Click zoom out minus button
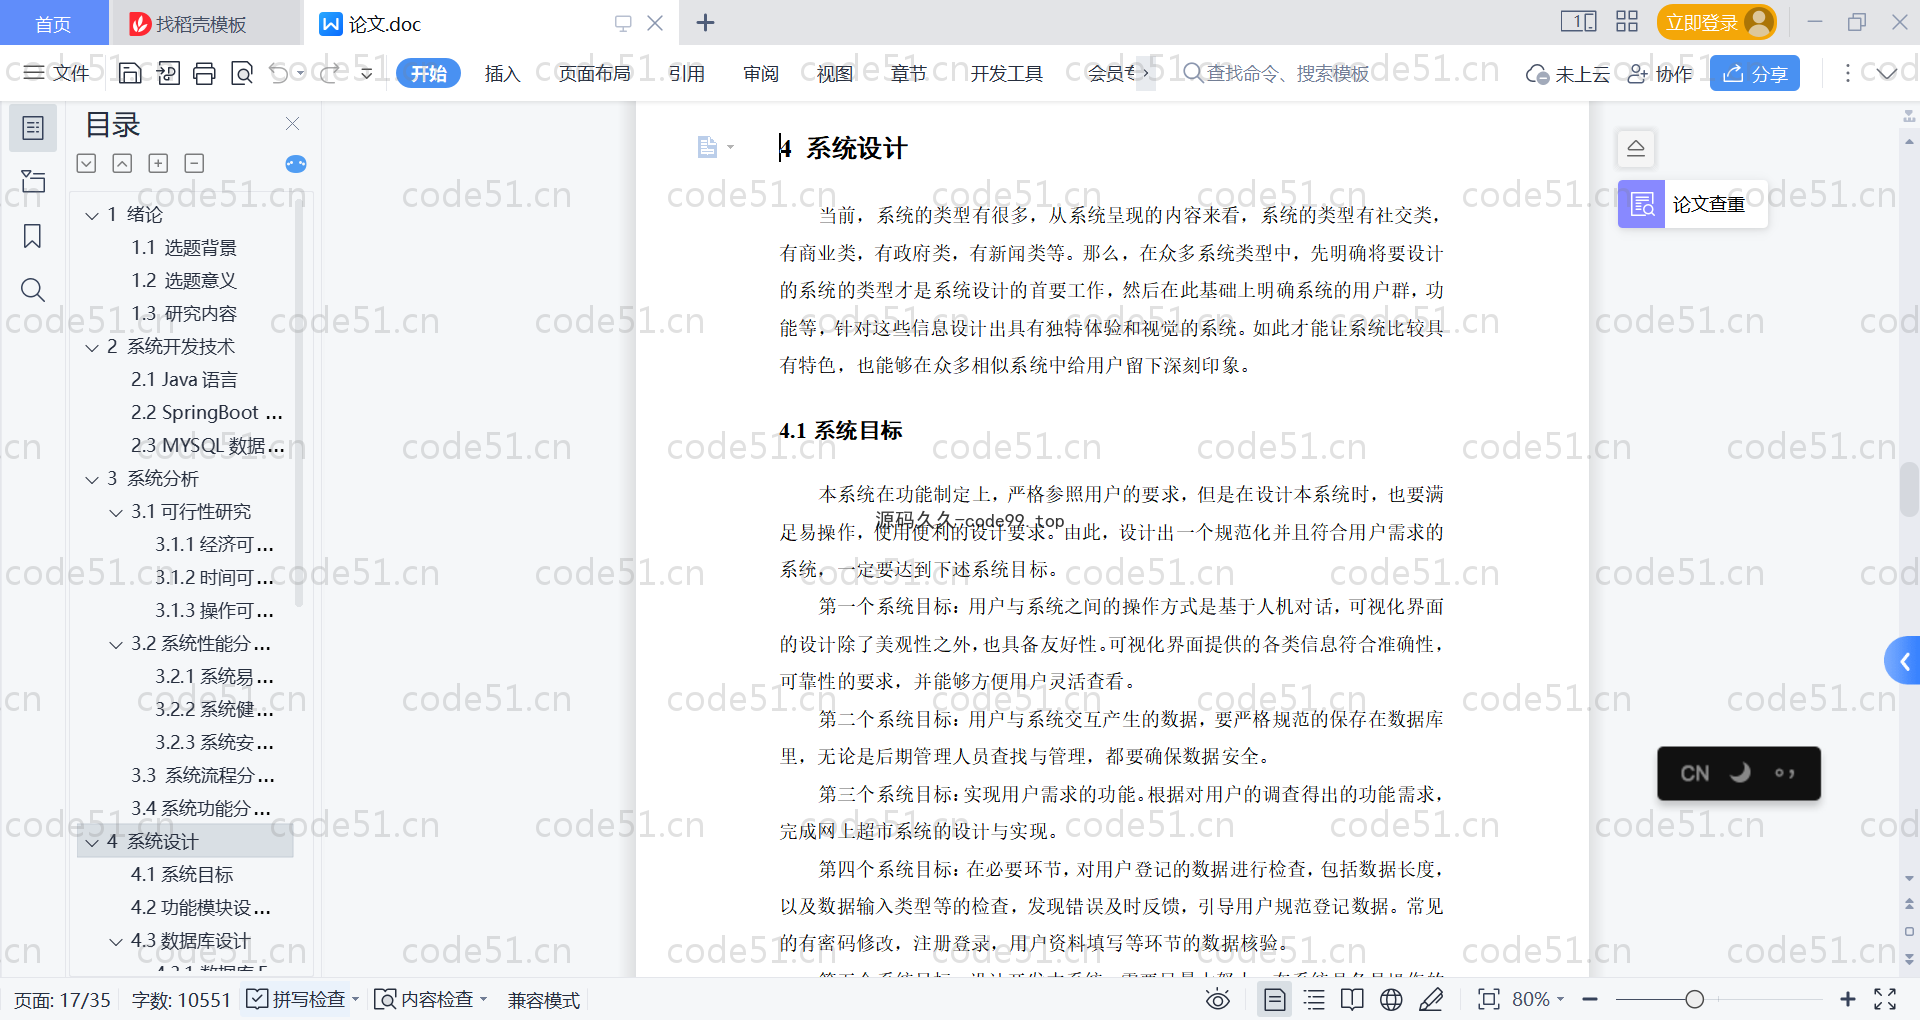 [1590, 999]
